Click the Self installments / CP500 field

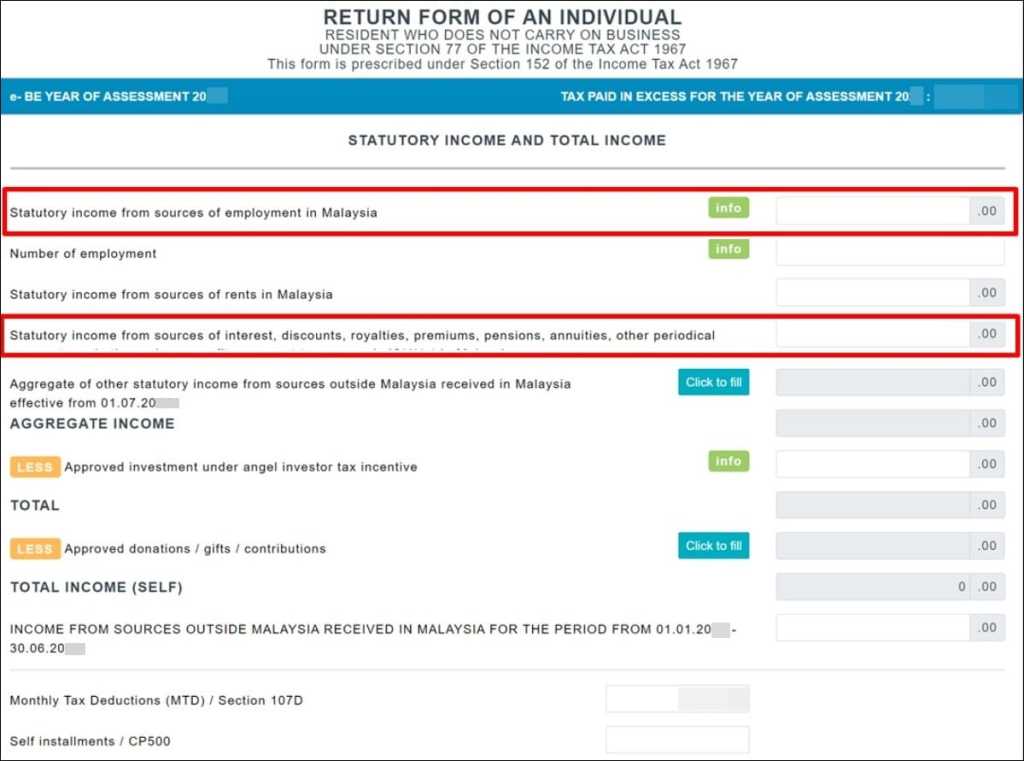pyautogui.click(x=677, y=740)
